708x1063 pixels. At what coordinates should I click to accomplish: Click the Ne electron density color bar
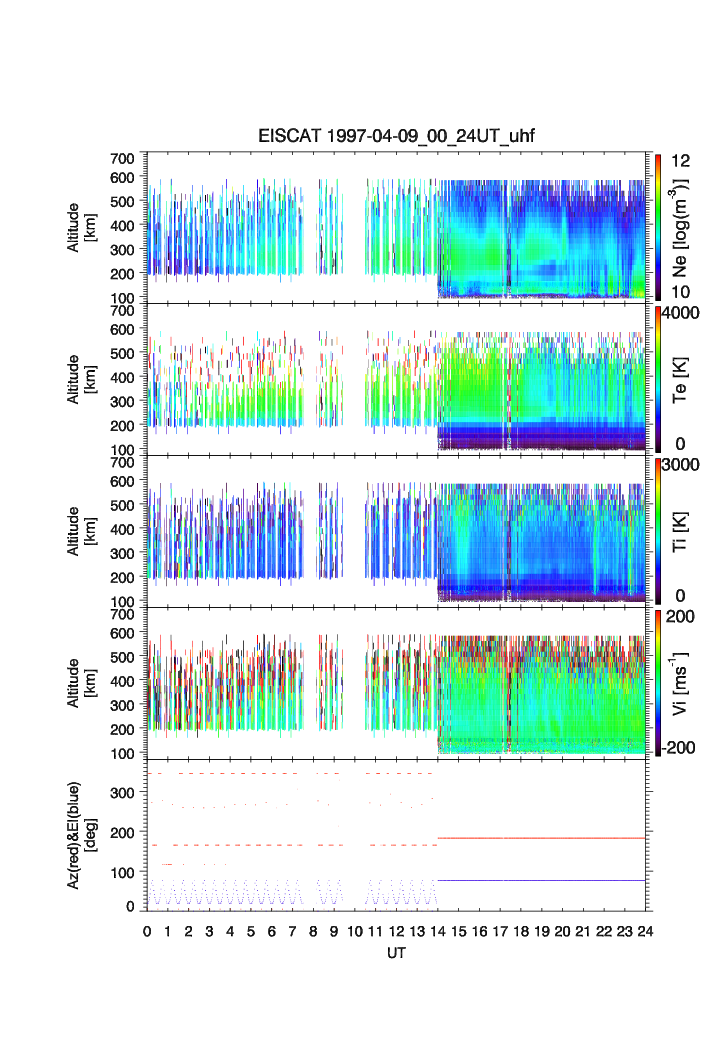(658, 225)
